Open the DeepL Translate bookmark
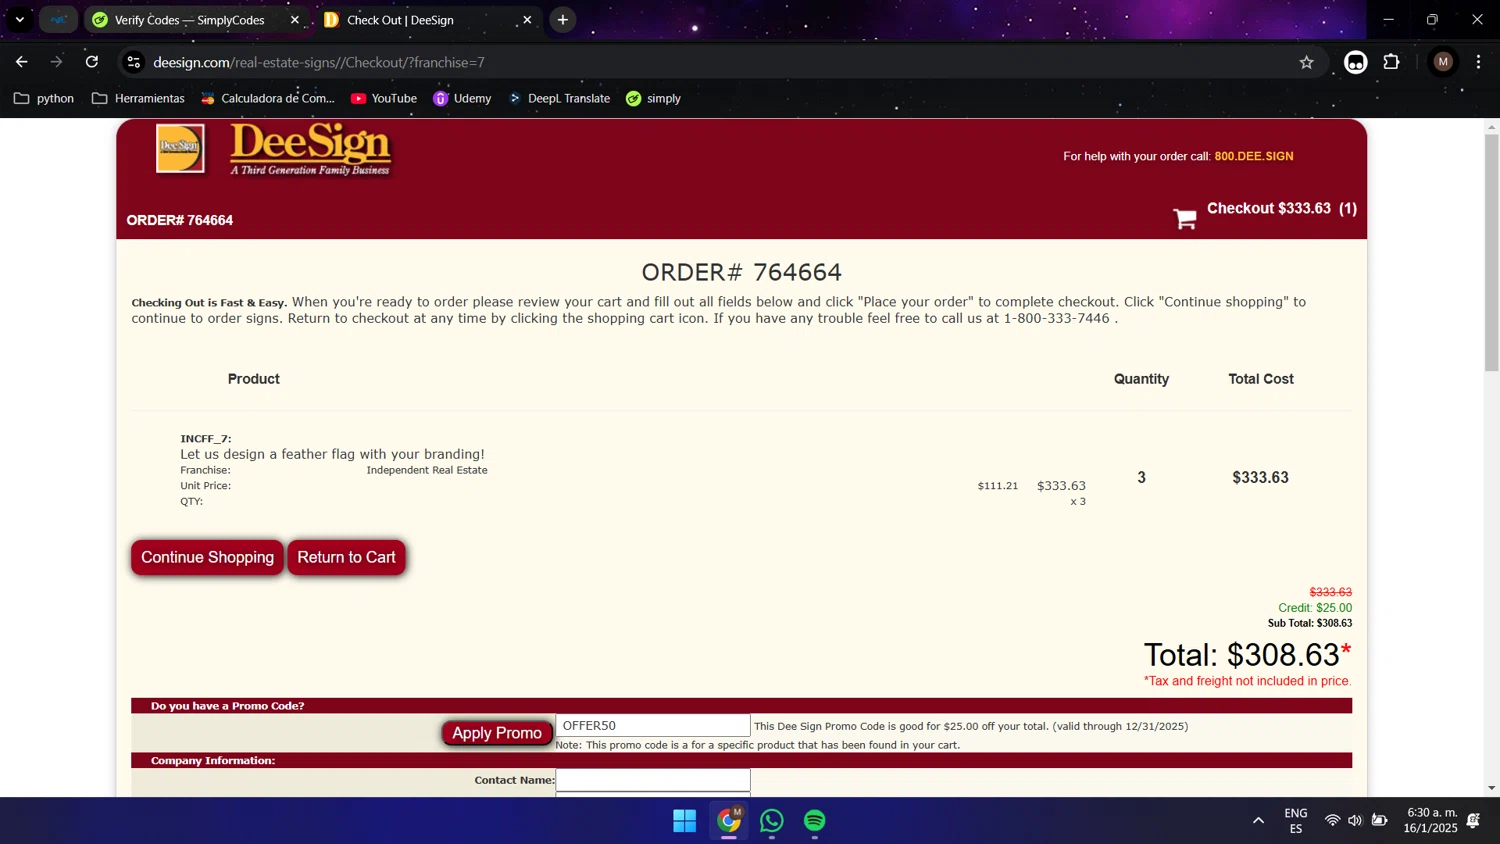 (559, 98)
